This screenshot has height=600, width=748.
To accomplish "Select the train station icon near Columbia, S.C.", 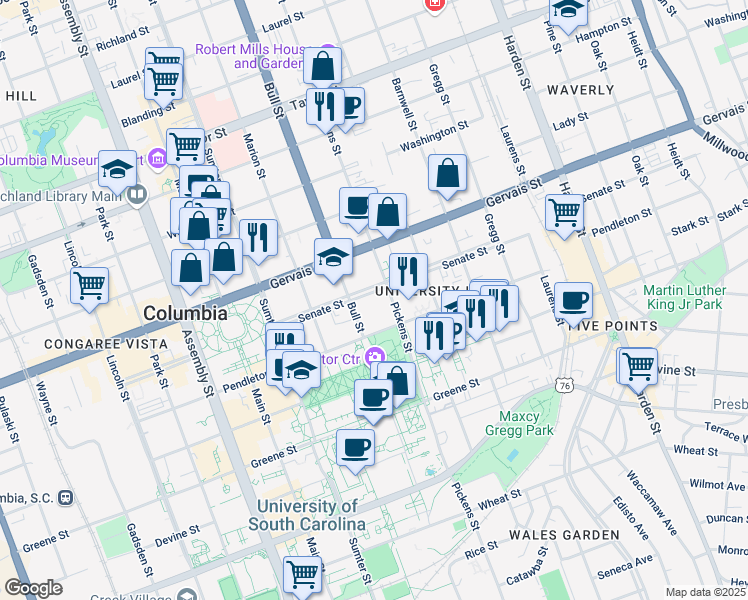I will point(65,498).
